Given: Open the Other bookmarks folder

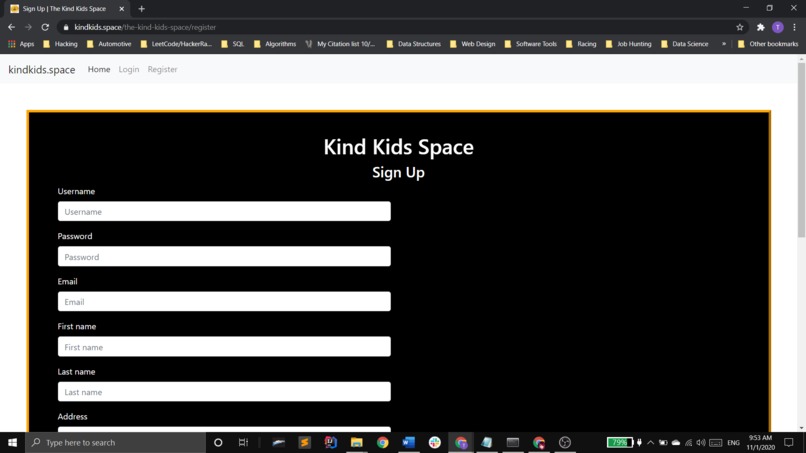Looking at the screenshot, I should coord(768,44).
